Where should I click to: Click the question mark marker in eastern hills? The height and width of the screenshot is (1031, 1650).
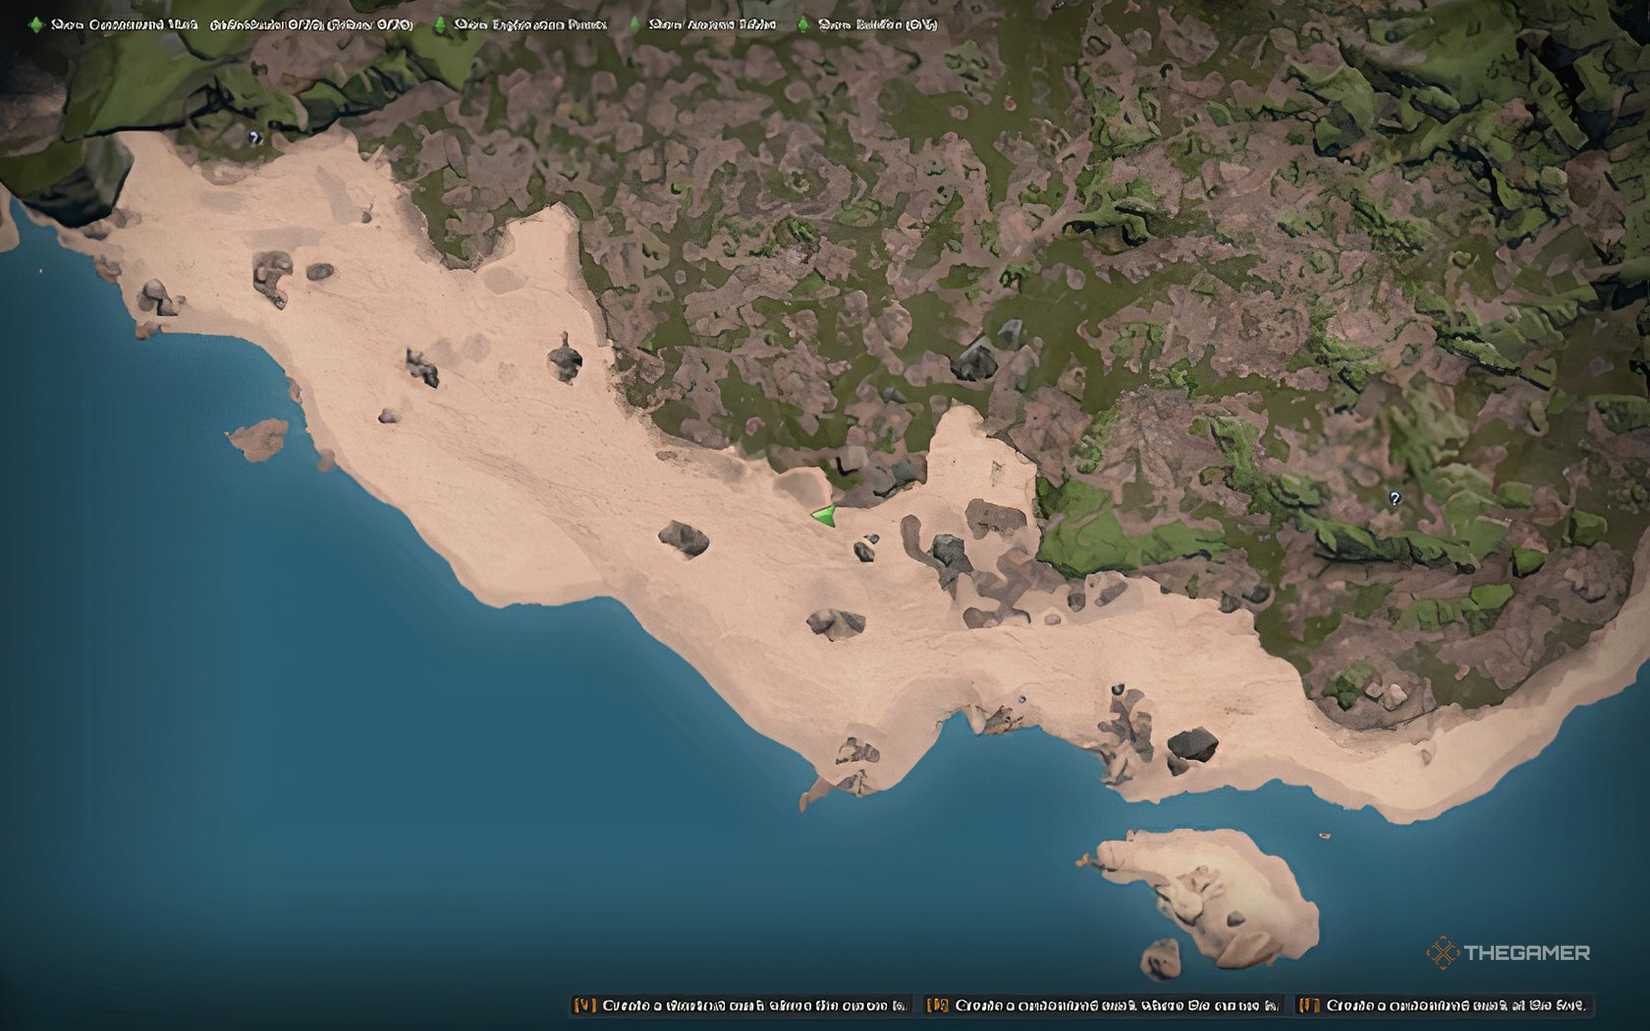[x=1395, y=498]
